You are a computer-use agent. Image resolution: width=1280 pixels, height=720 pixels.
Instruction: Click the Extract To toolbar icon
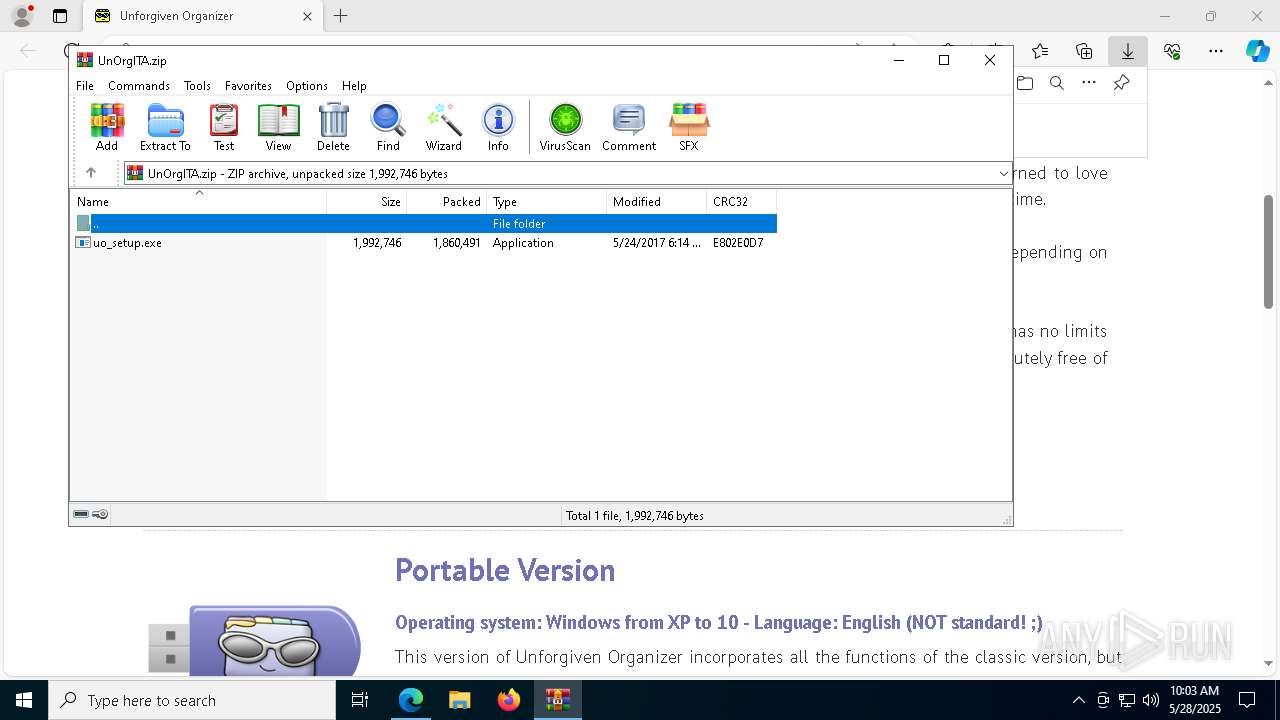click(x=165, y=127)
